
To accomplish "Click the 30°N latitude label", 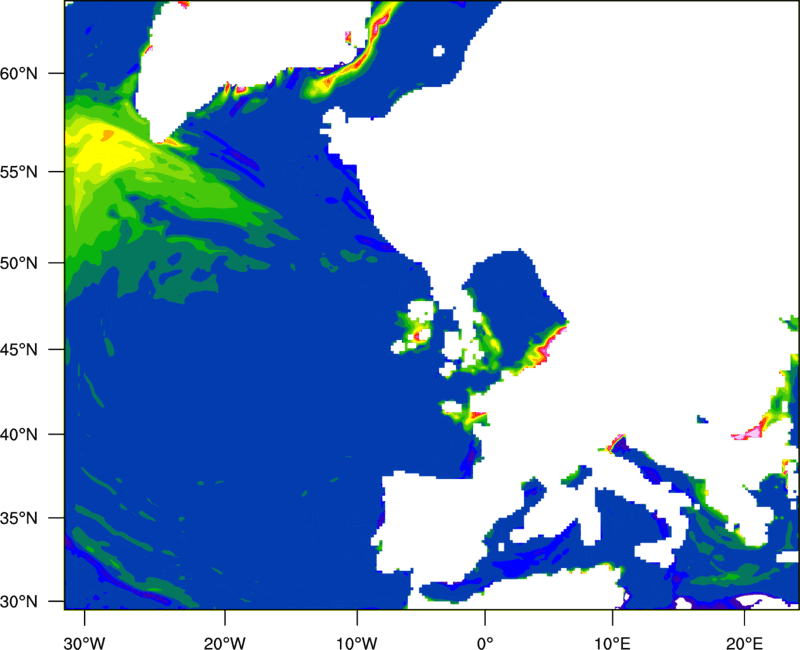I will click(x=19, y=602).
